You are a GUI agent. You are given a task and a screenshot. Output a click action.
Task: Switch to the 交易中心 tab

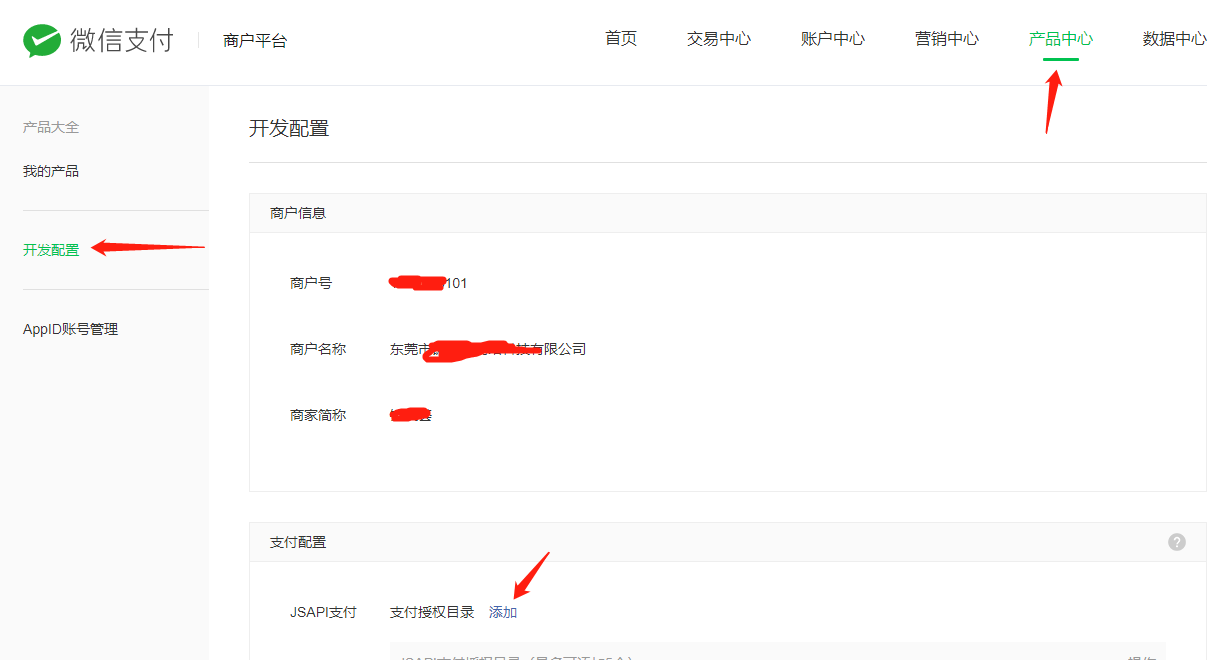(x=718, y=39)
